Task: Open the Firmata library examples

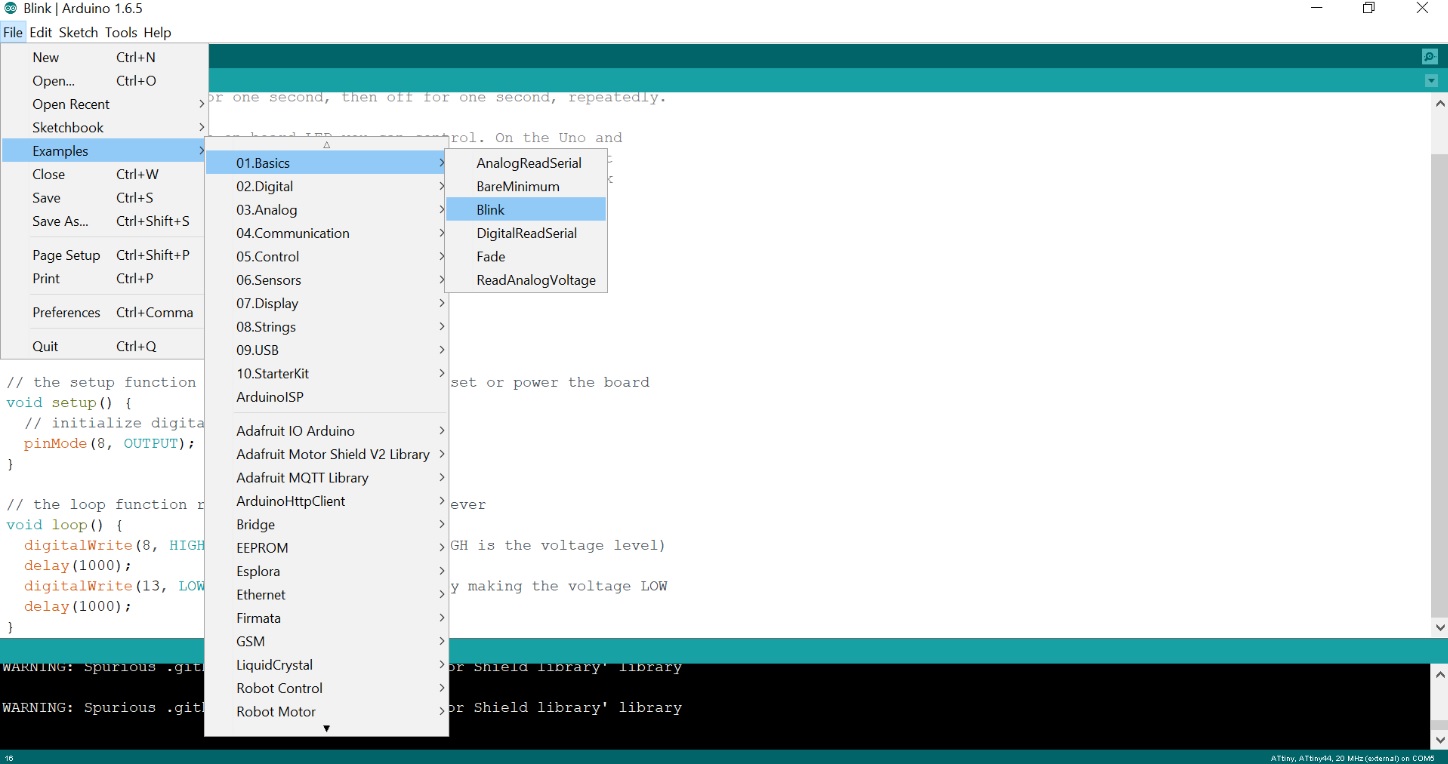Action: pyautogui.click(x=326, y=618)
